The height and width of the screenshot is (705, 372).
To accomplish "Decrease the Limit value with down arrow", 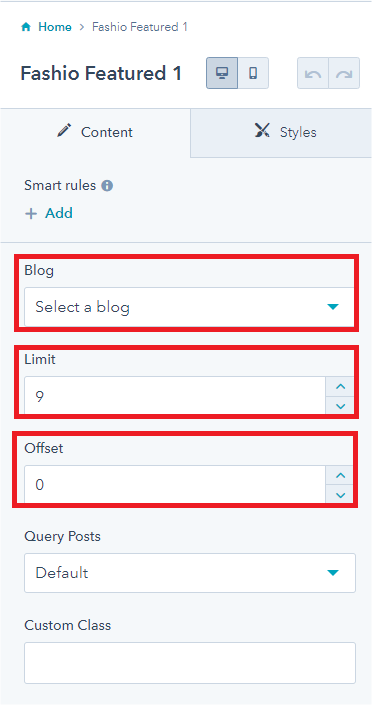I will point(341,406).
